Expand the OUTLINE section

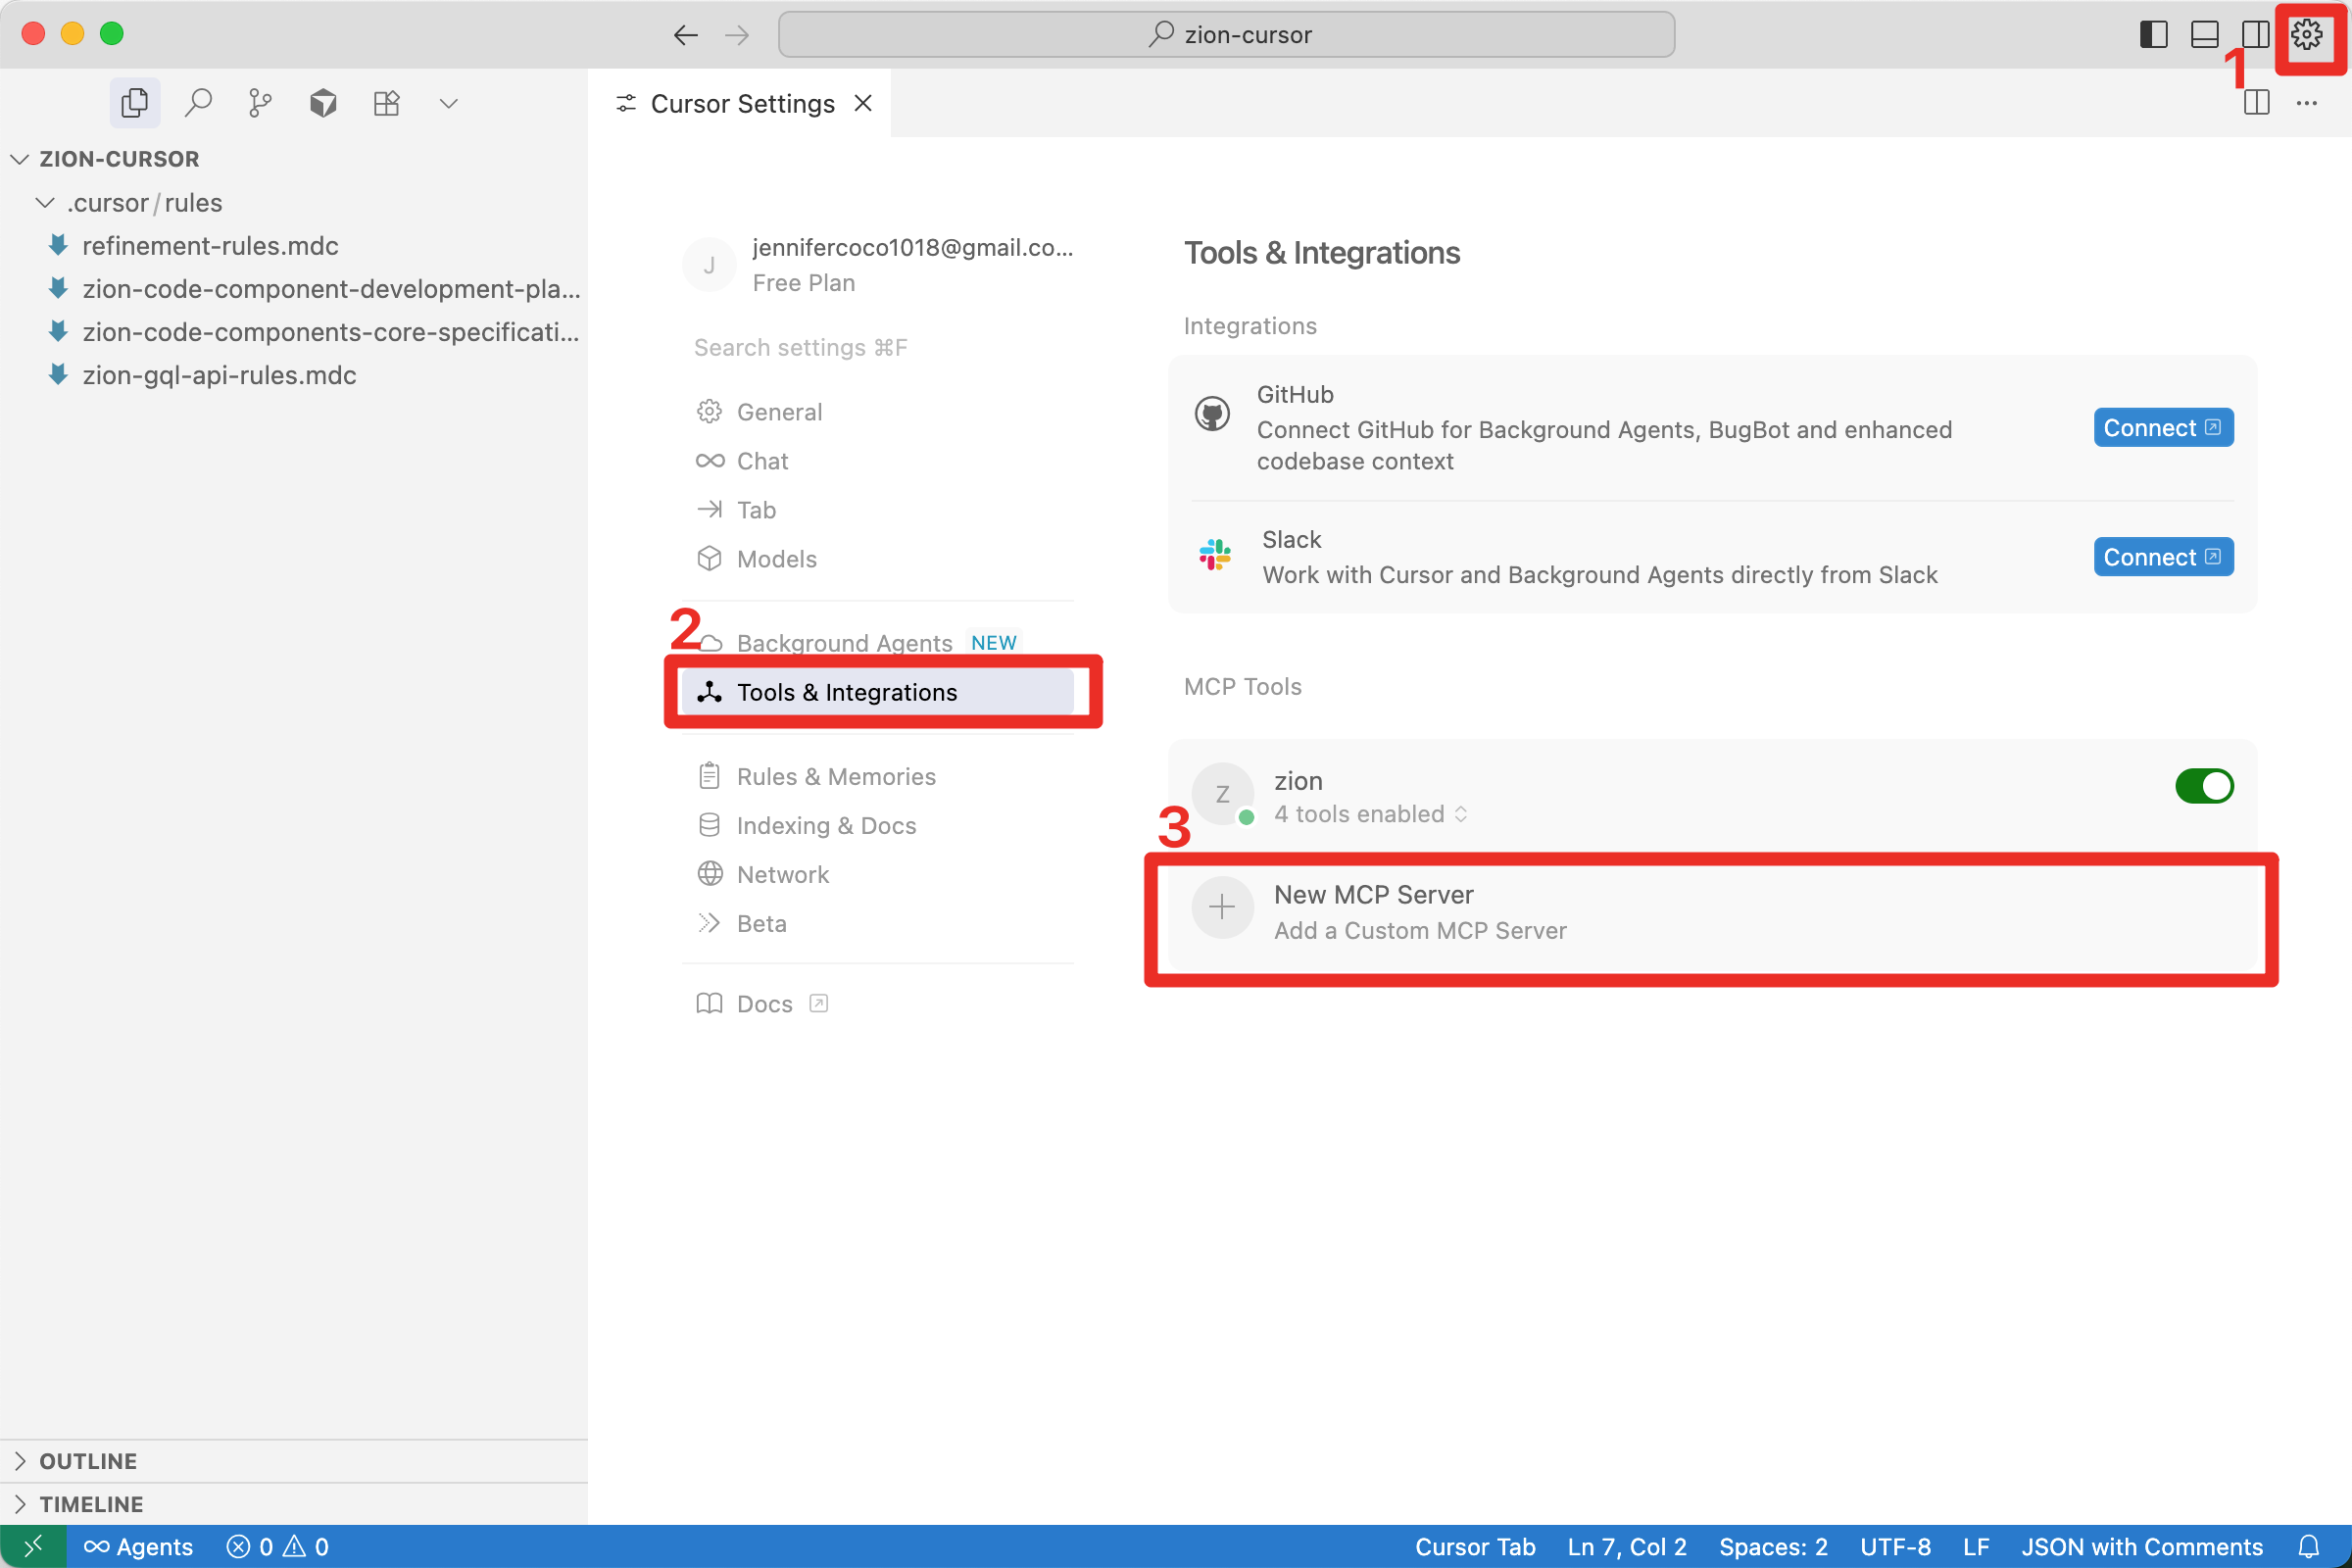coord(294,1461)
